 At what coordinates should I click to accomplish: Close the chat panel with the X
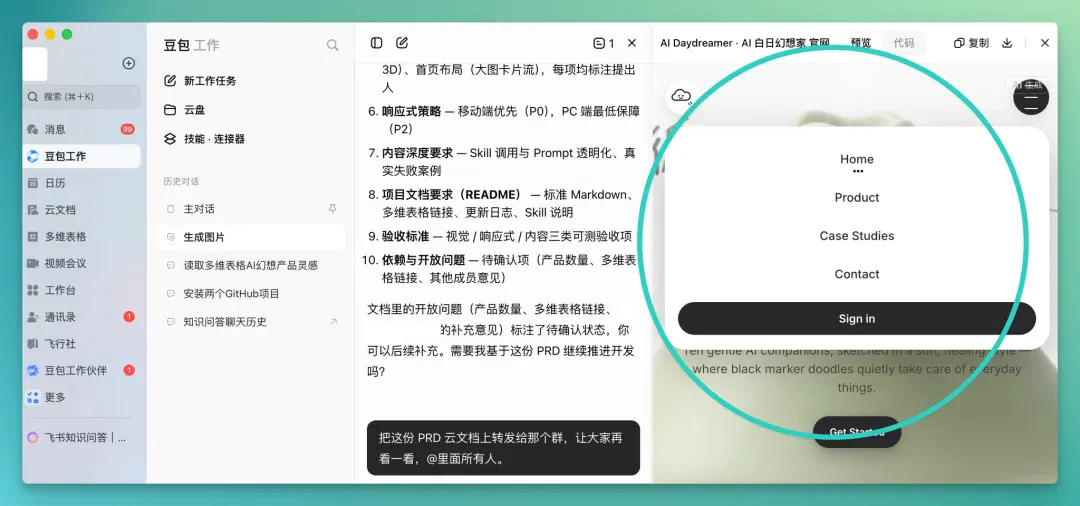pos(632,43)
